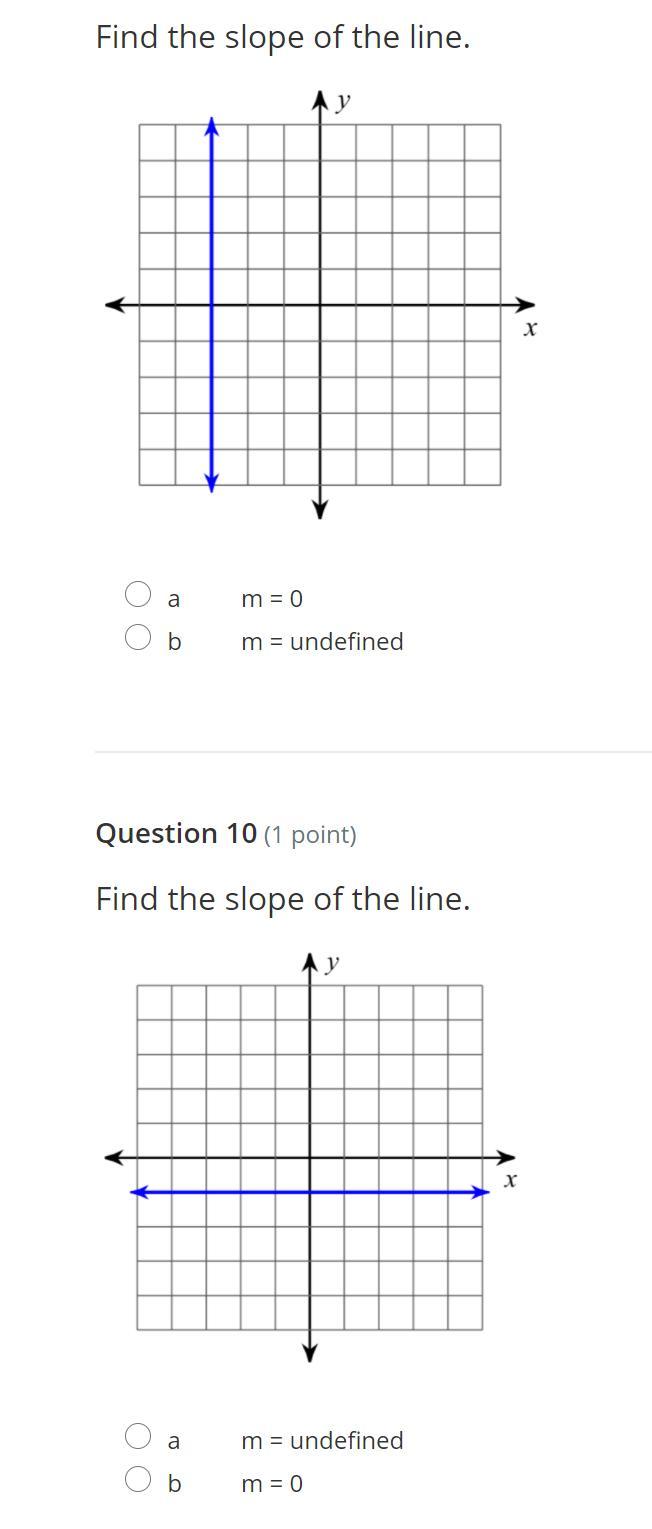
Task: Click 'm = undefined' text in Question 10
Action: coord(322,1441)
